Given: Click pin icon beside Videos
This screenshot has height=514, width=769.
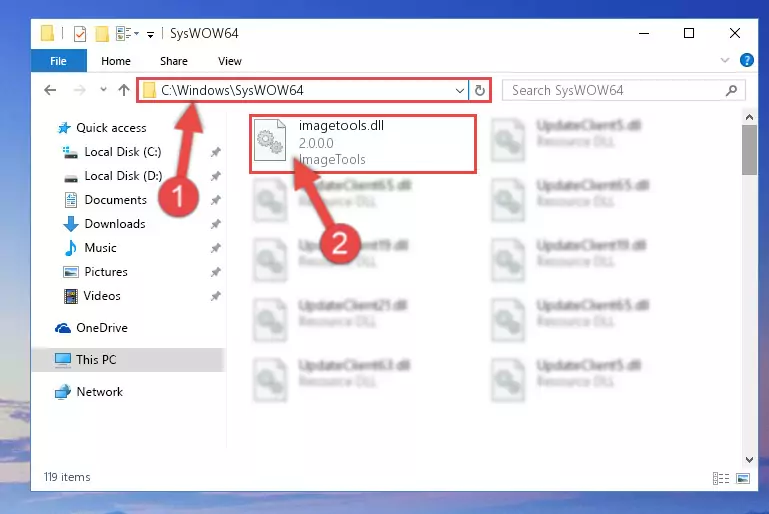Looking at the screenshot, I should (x=215, y=296).
